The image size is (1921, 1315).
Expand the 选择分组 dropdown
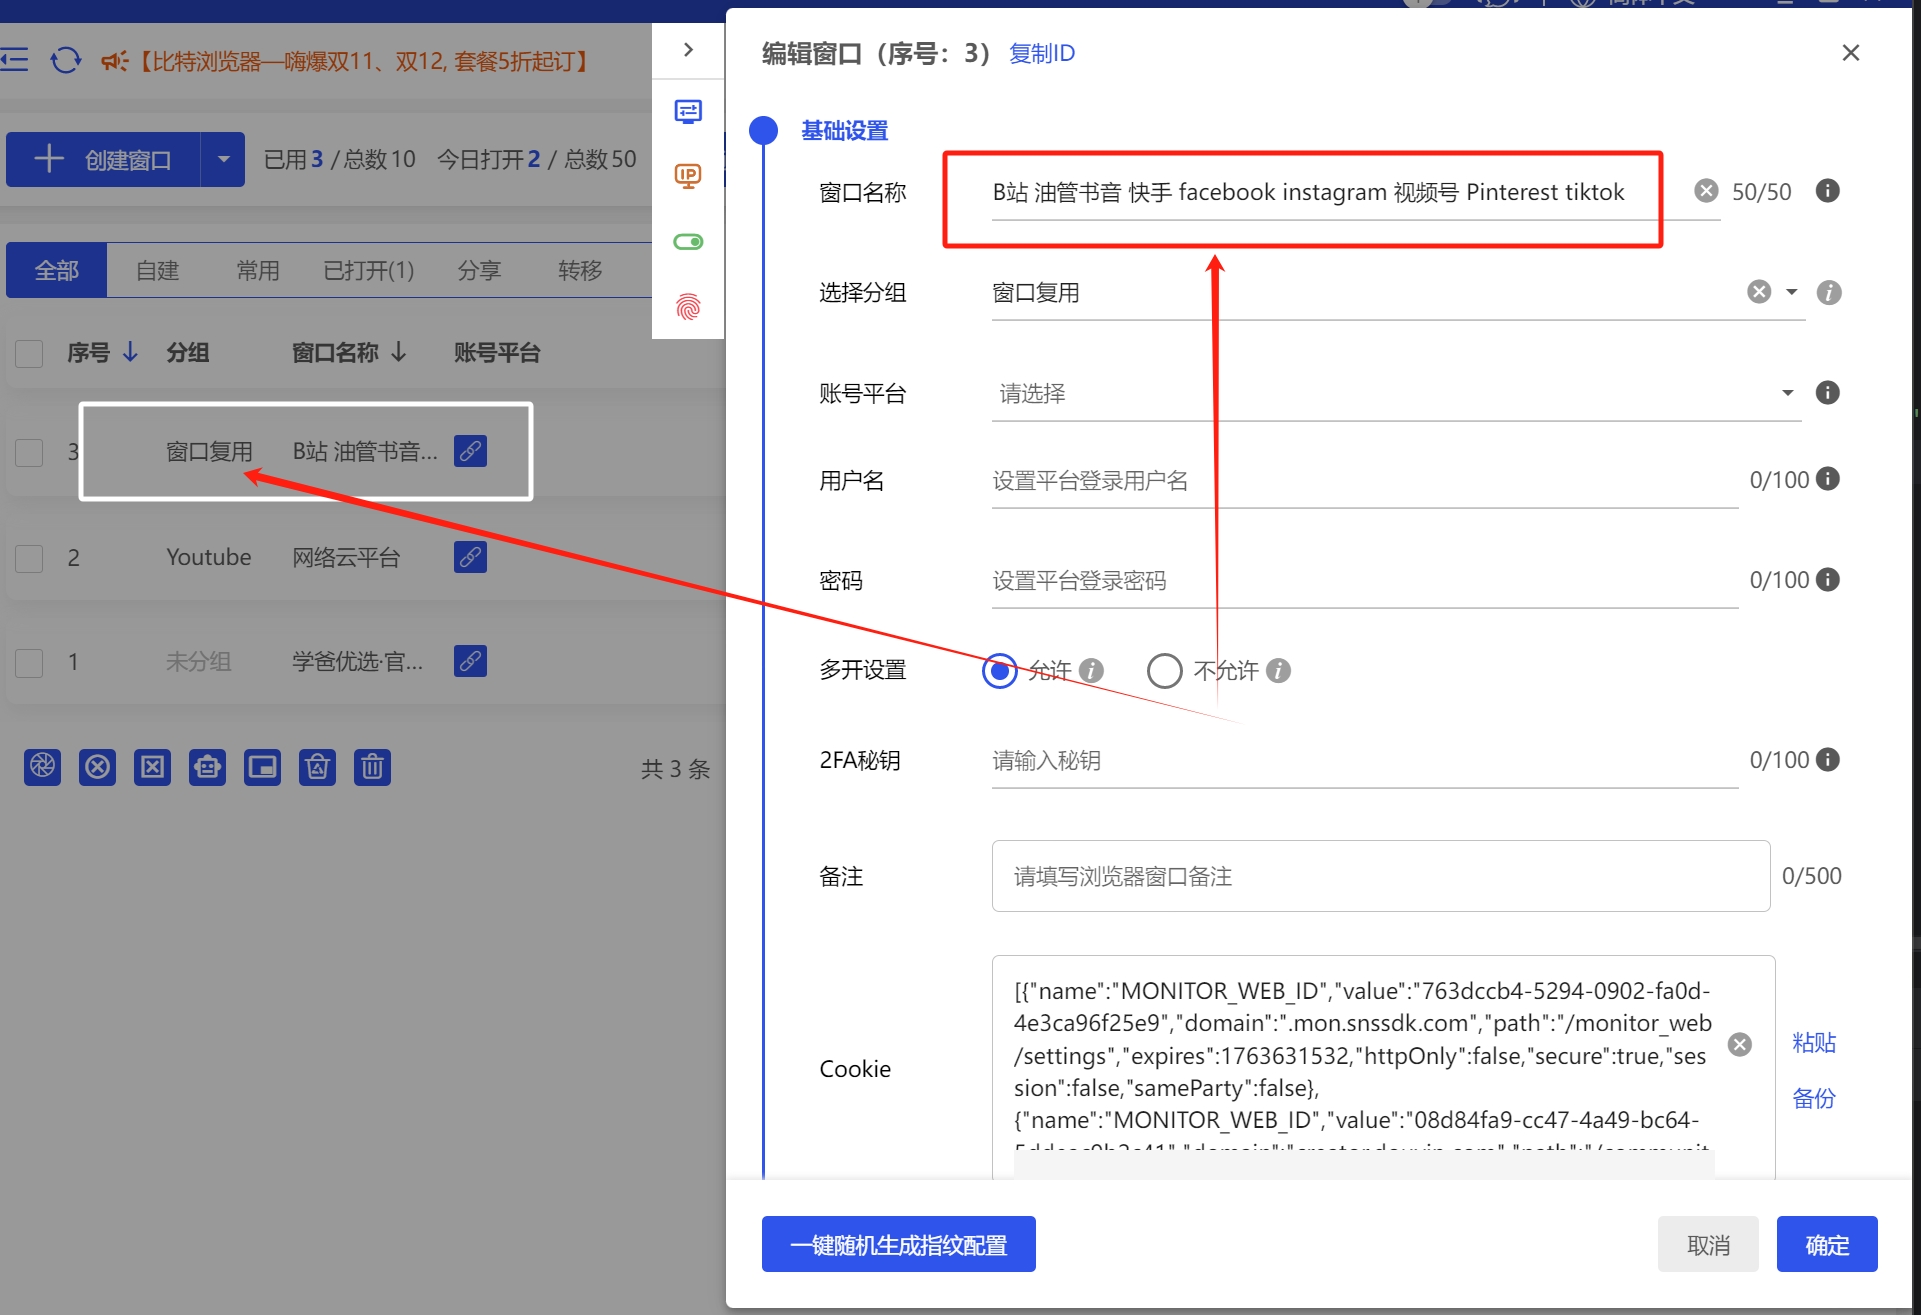[1792, 292]
